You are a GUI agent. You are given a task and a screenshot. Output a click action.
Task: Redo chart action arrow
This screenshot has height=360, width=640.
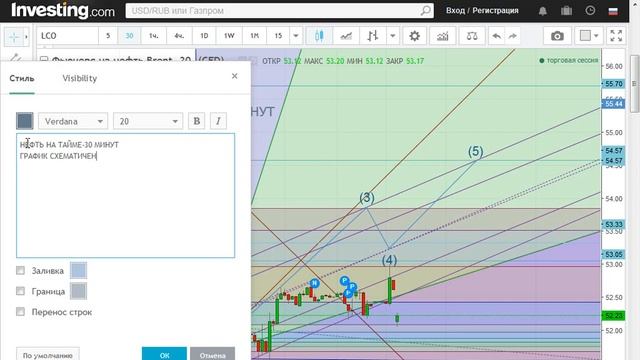[512, 36]
